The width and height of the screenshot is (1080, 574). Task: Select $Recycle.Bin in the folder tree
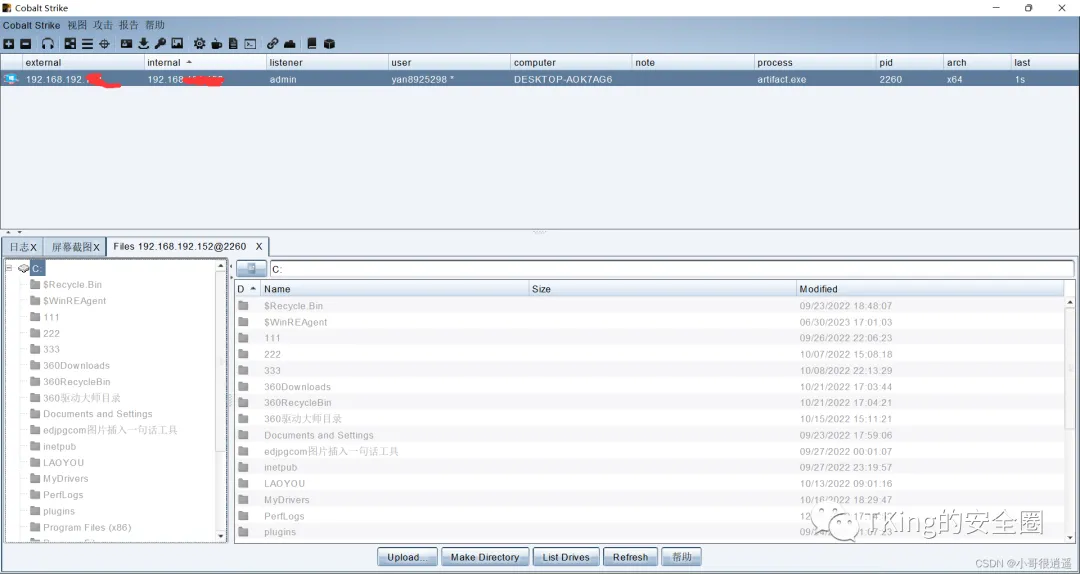coord(72,285)
